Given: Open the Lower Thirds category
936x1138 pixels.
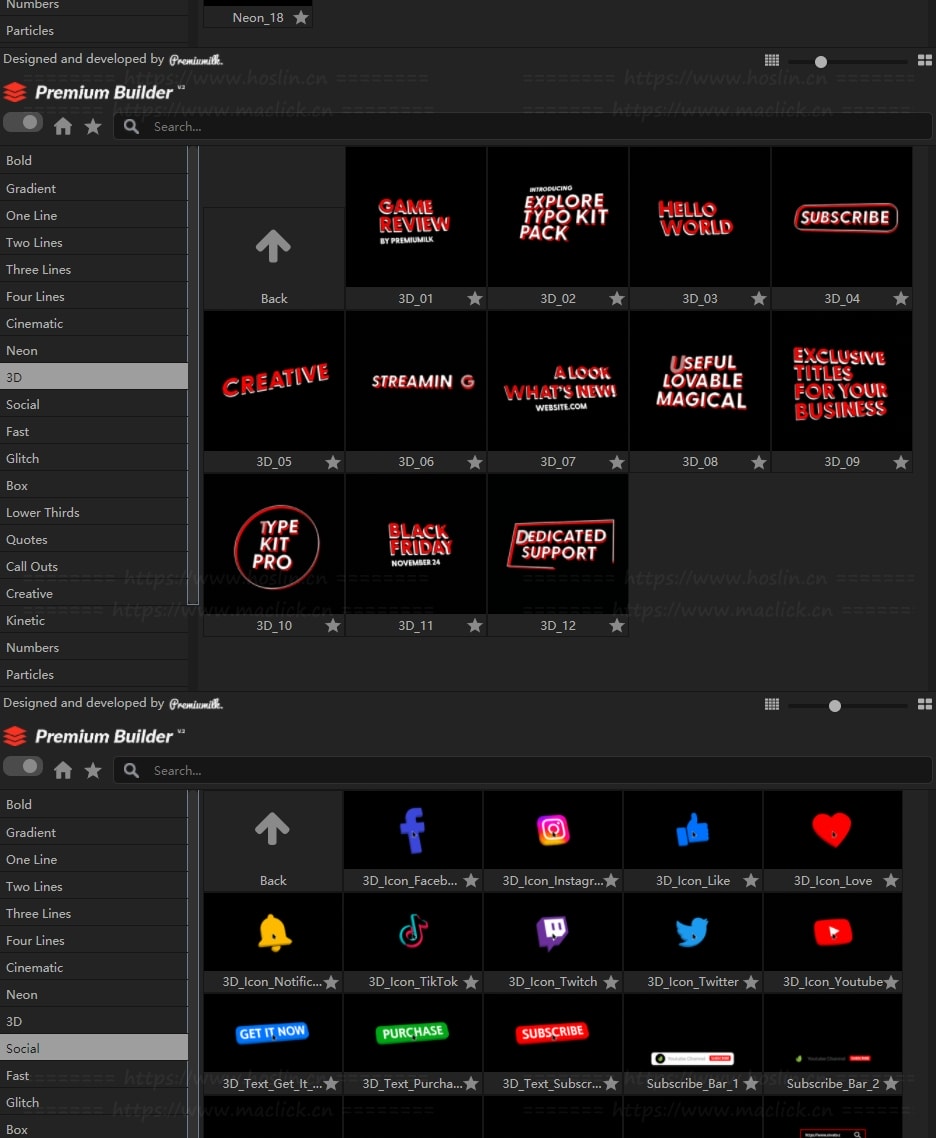Looking at the screenshot, I should click(94, 512).
